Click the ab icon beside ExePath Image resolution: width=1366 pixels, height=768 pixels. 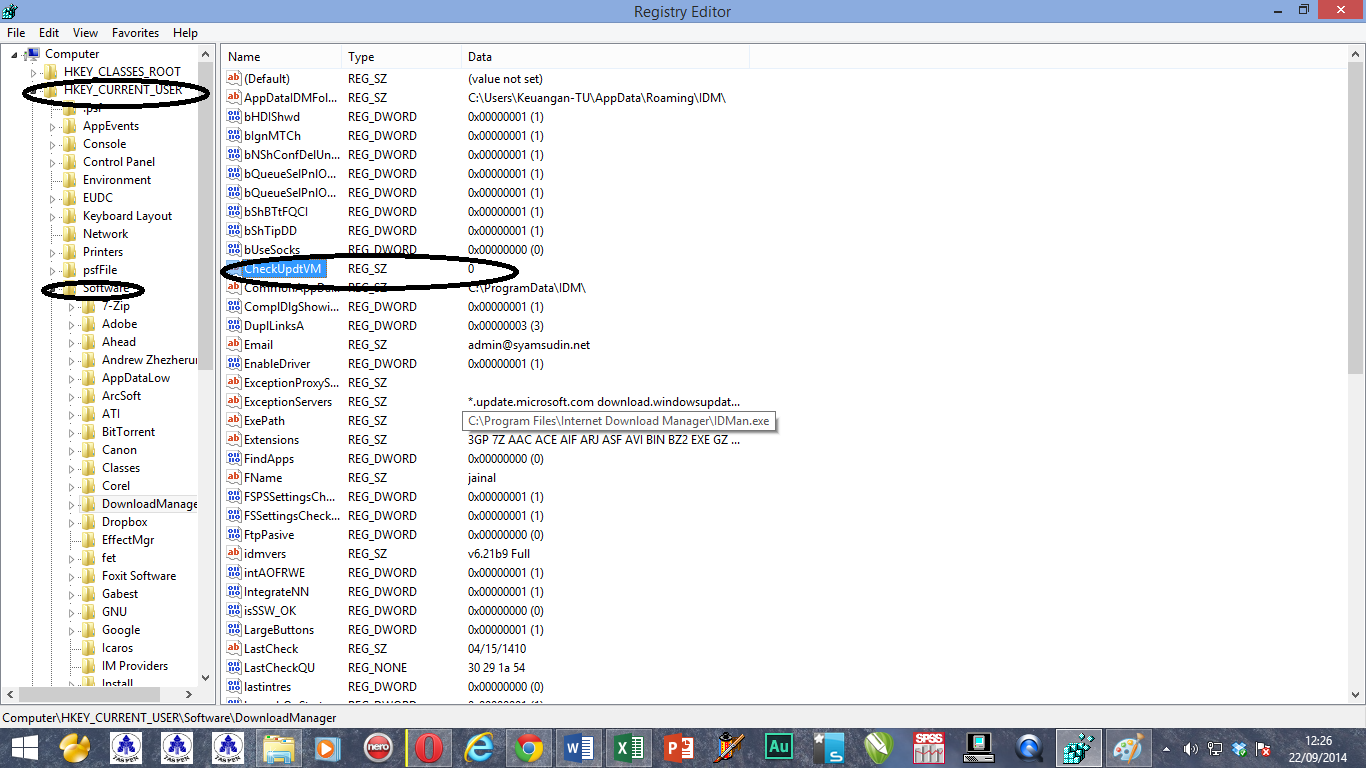coord(232,420)
